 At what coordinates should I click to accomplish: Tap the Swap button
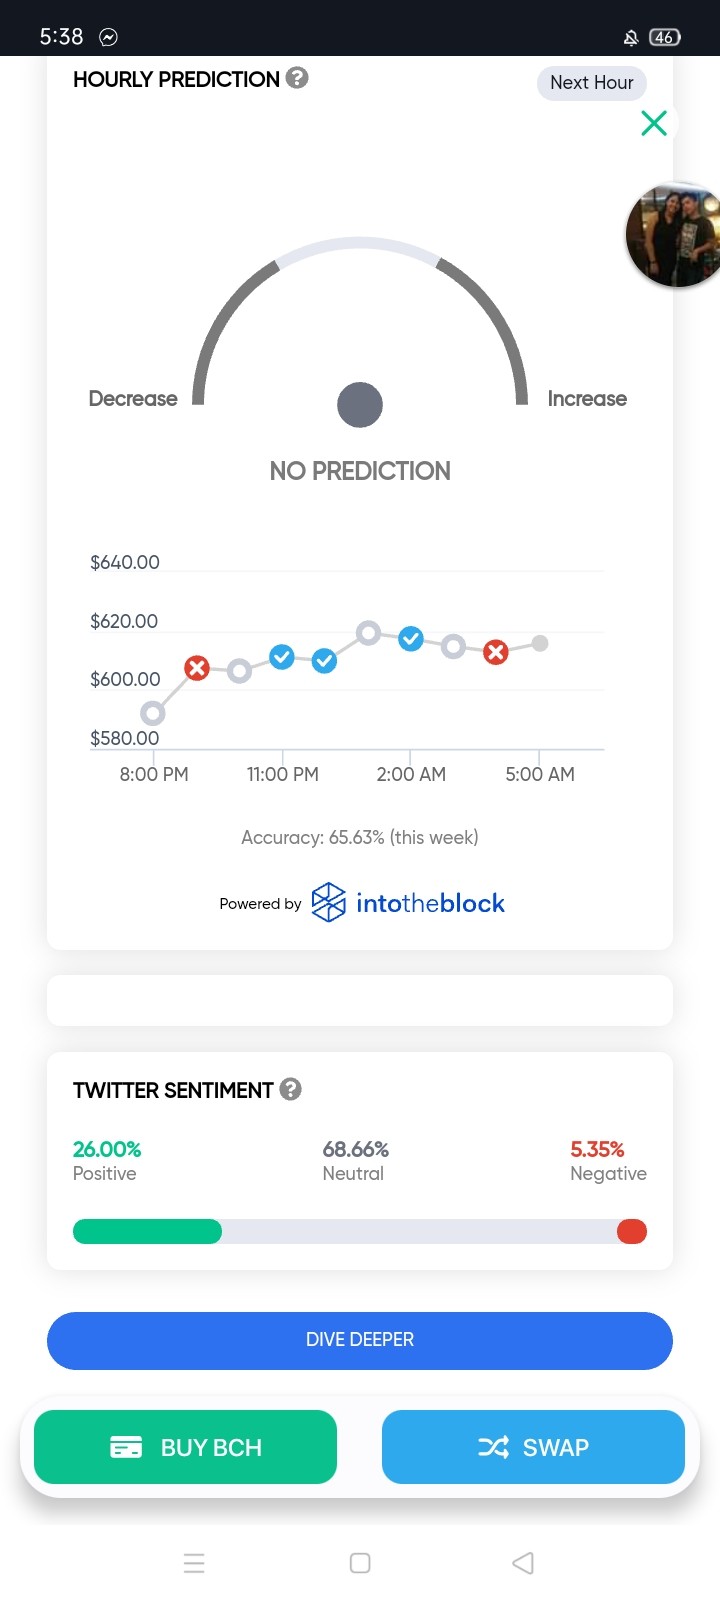tap(533, 1447)
